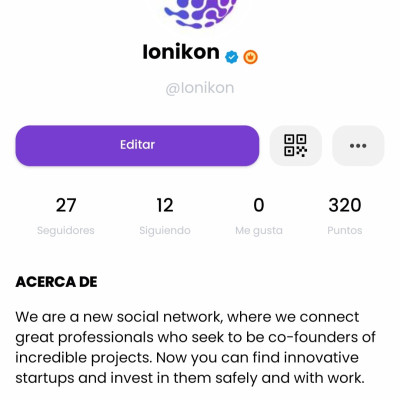The height and width of the screenshot is (400, 400).
Task: View the 12 following count
Action: coord(165,205)
